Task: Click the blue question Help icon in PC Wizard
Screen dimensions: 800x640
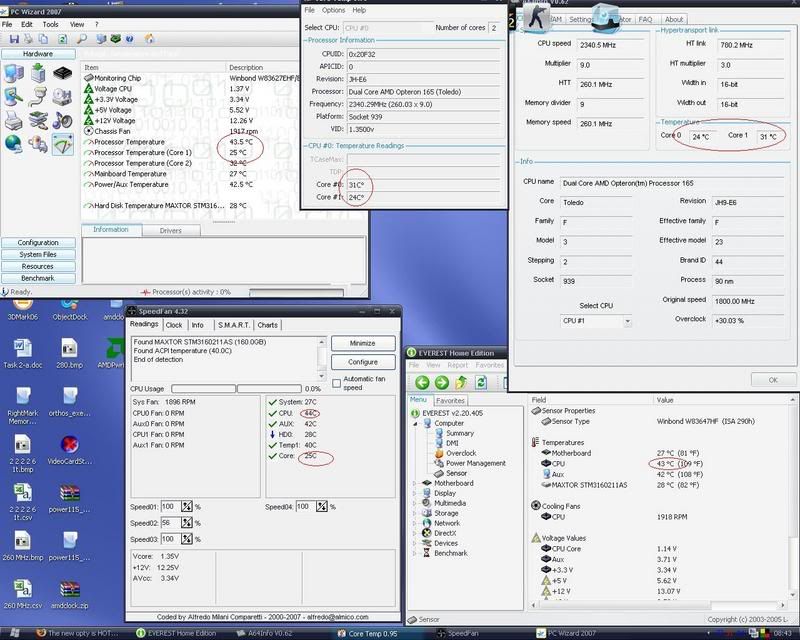Action: (130, 39)
